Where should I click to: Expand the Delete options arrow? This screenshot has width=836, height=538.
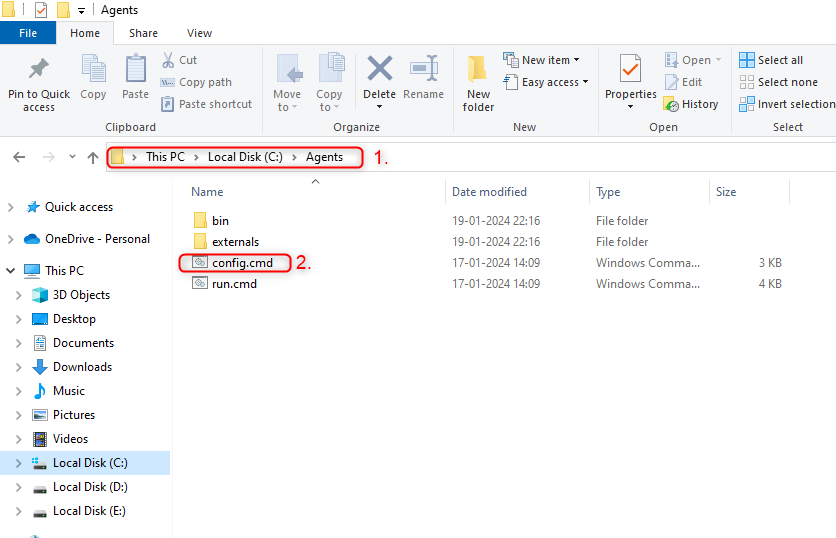(380, 107)
